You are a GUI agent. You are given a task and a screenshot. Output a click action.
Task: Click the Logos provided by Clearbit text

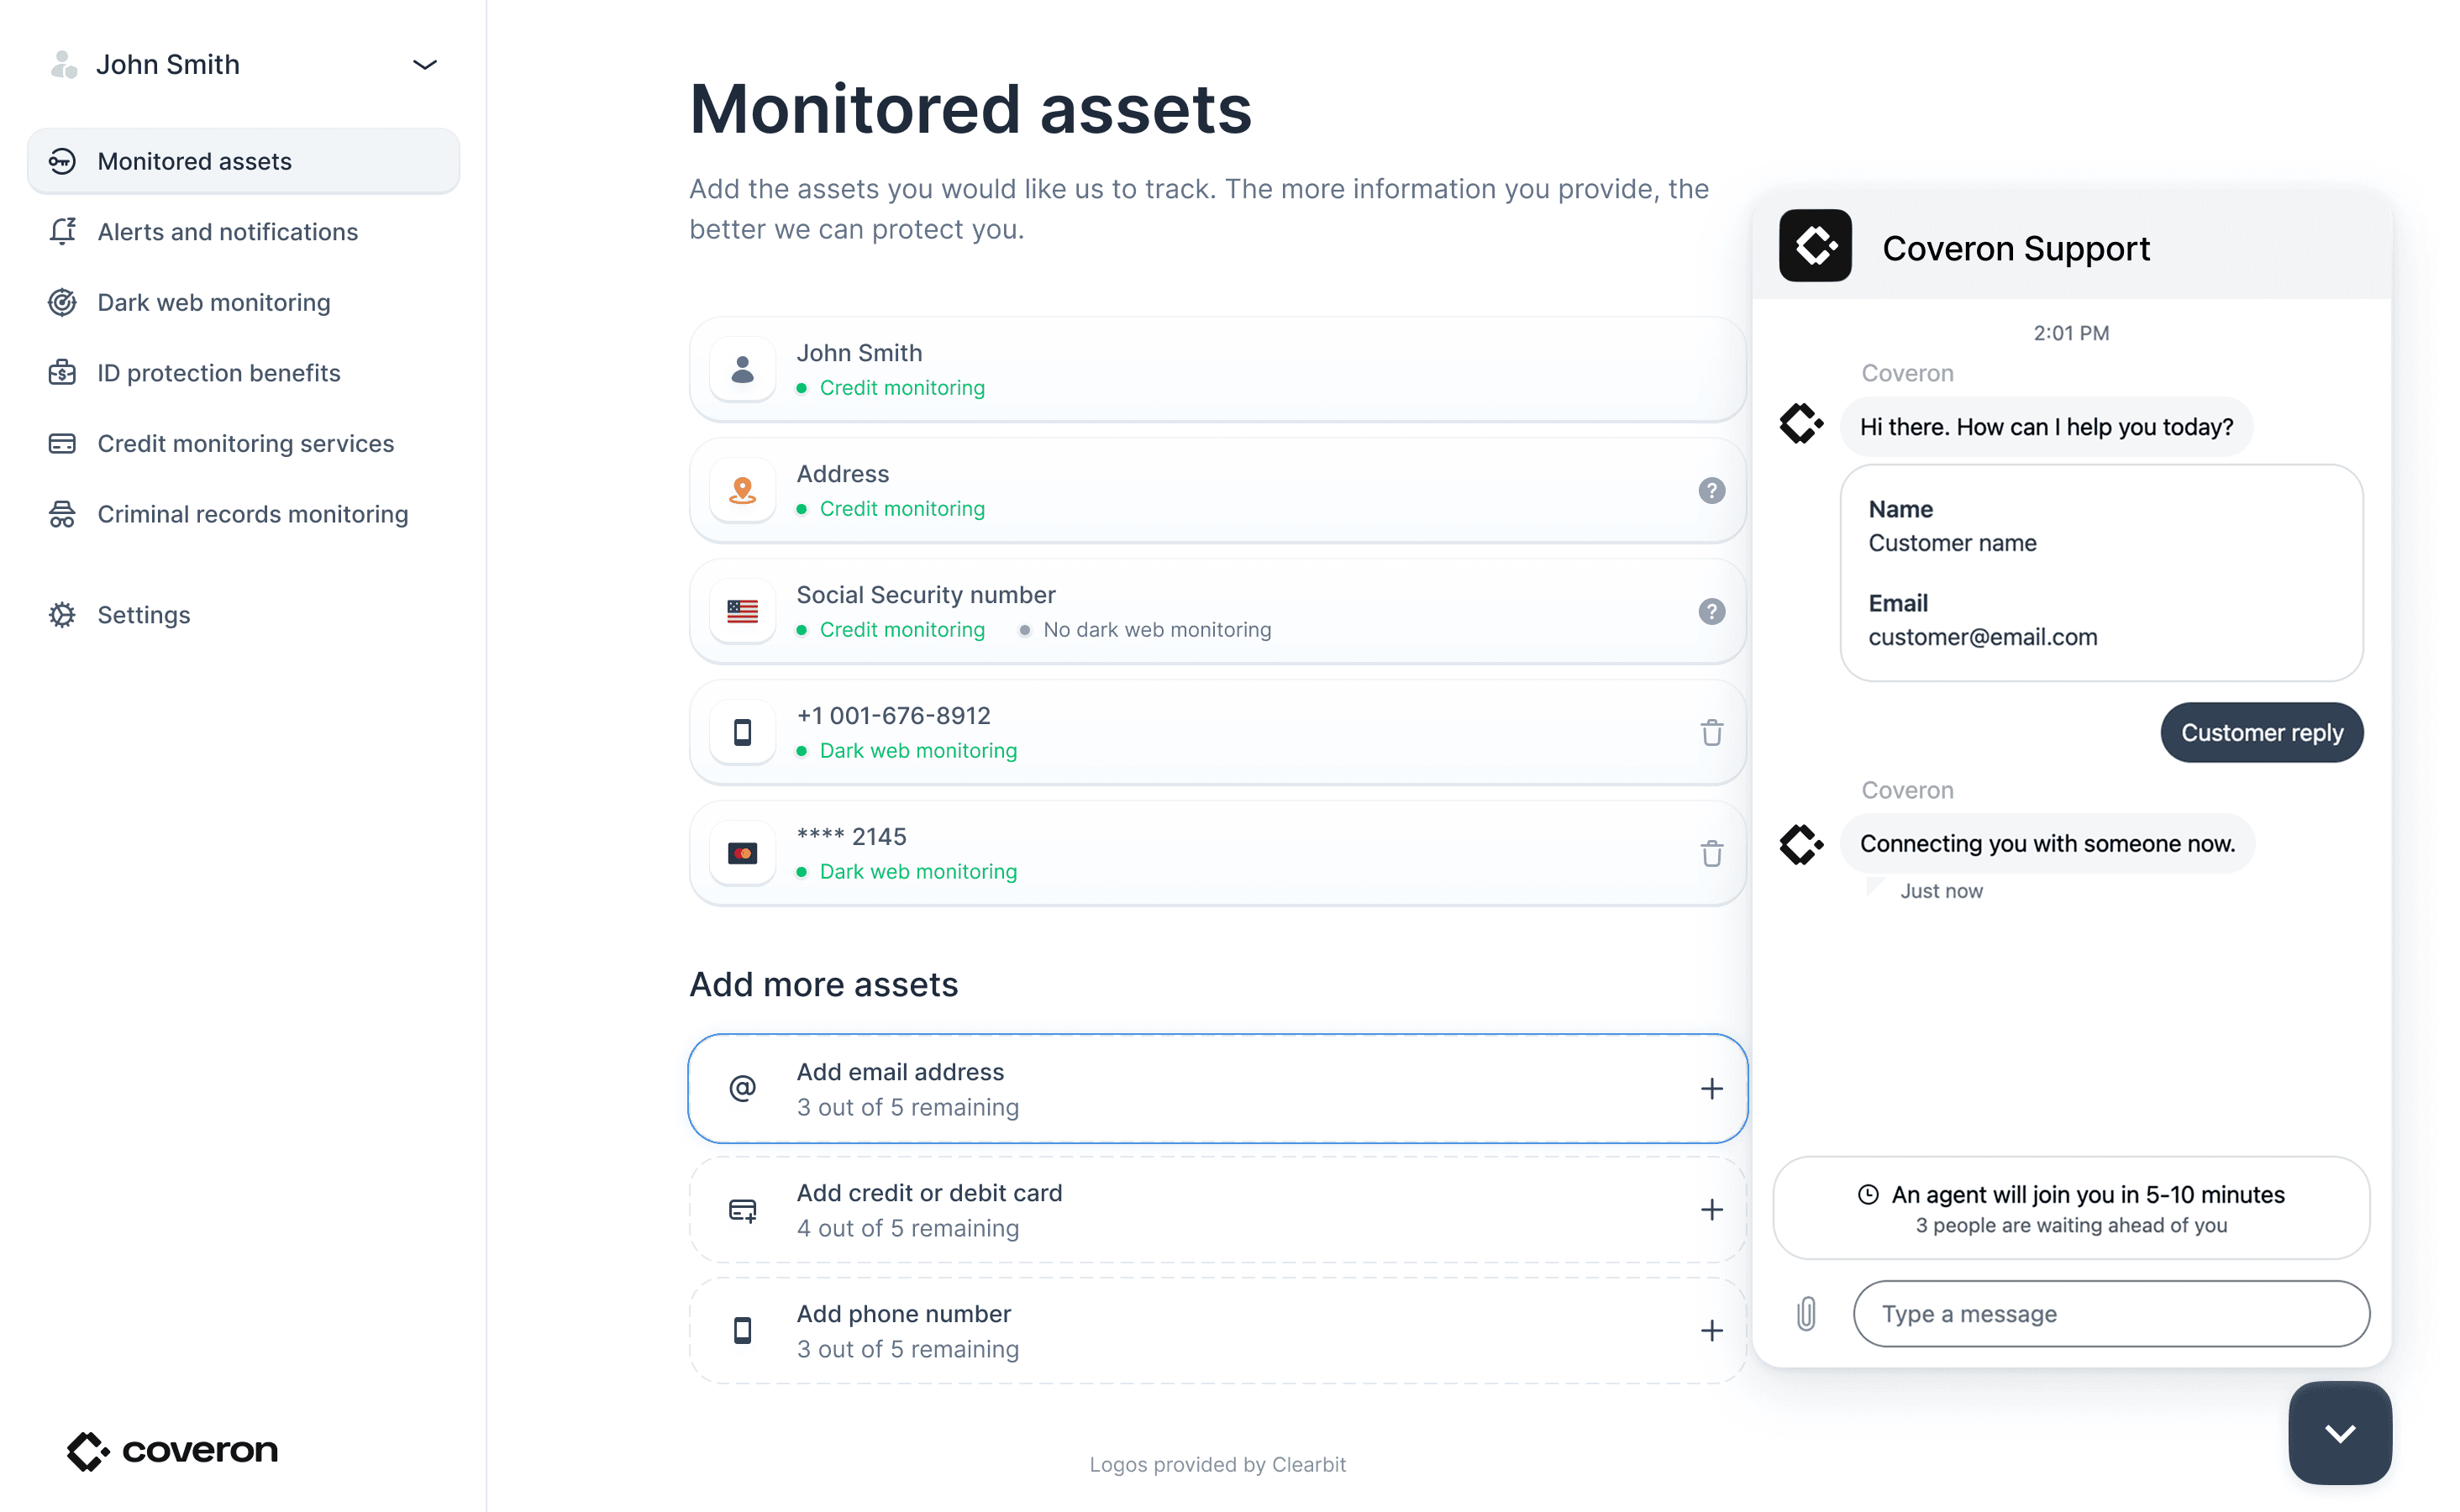click(1218, 1465)
